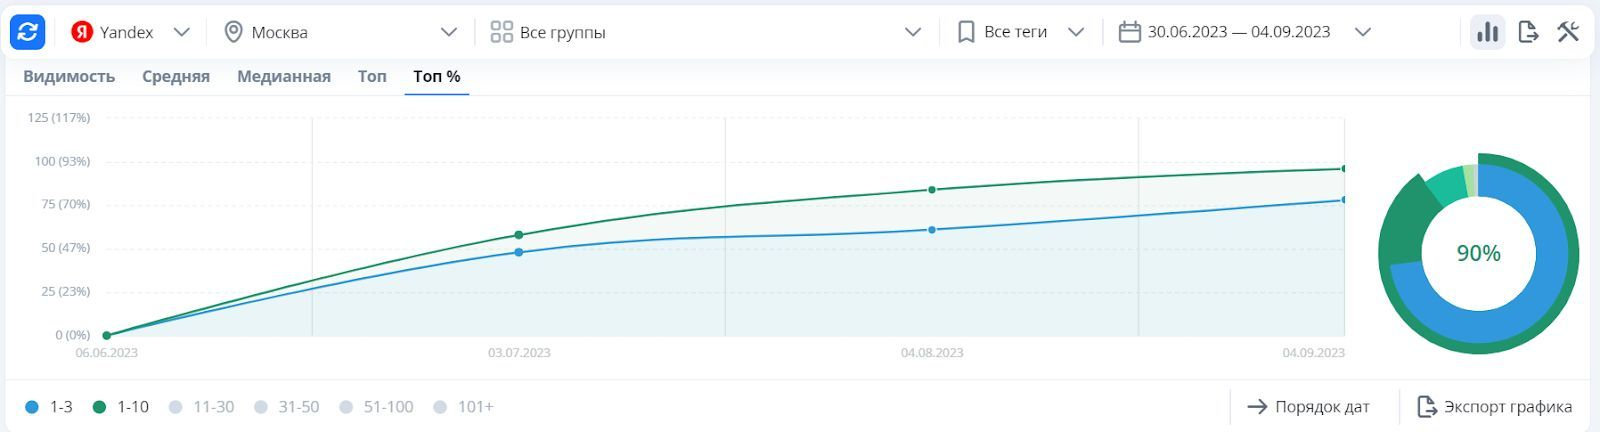The image size is (1600, 432).
Task: Click the export file icon in top toolbar
Action: pyautogui.click(x=1528, y=32)
